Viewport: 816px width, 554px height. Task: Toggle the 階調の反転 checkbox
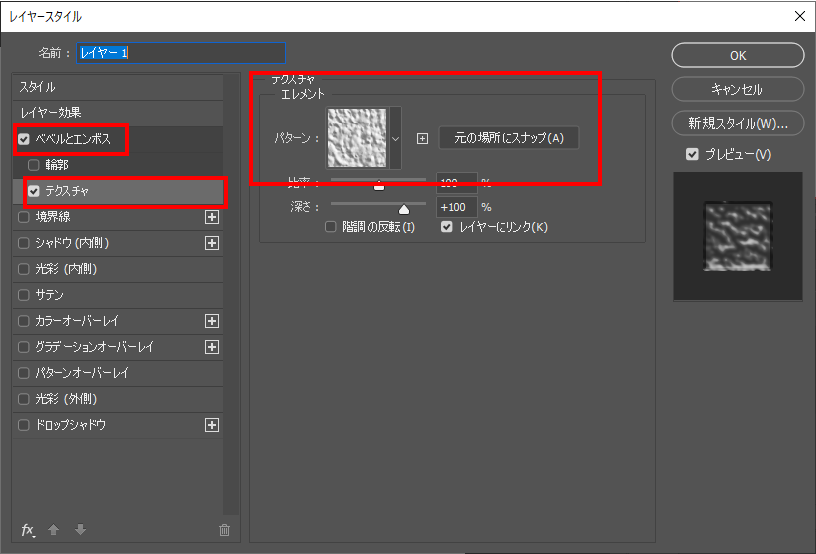pos(332,227)
